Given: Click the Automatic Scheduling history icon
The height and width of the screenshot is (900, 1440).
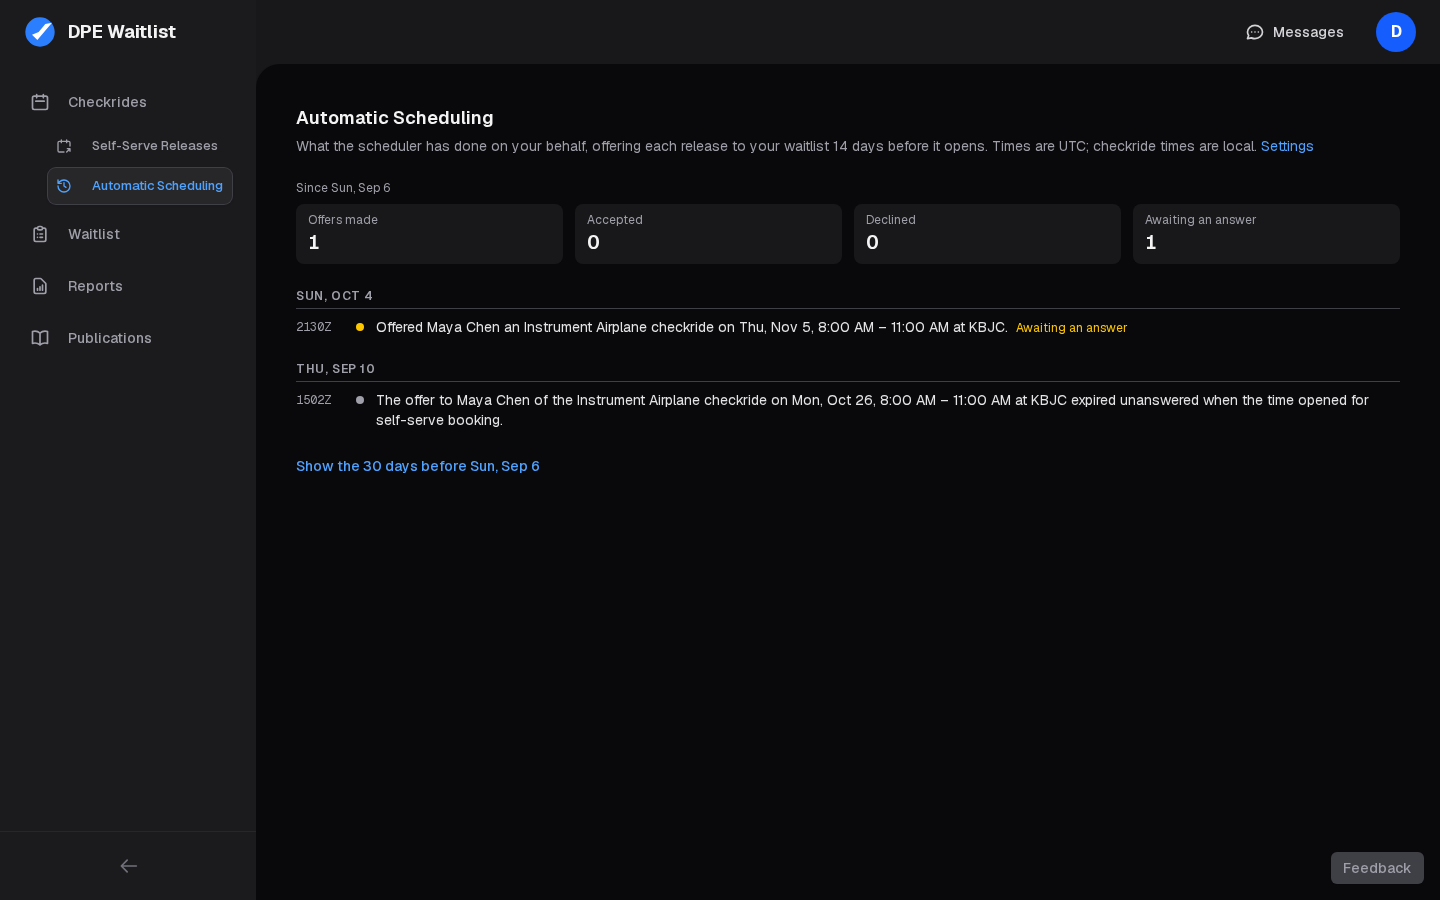Looking at the screenshot, I should tap(64, 186).
